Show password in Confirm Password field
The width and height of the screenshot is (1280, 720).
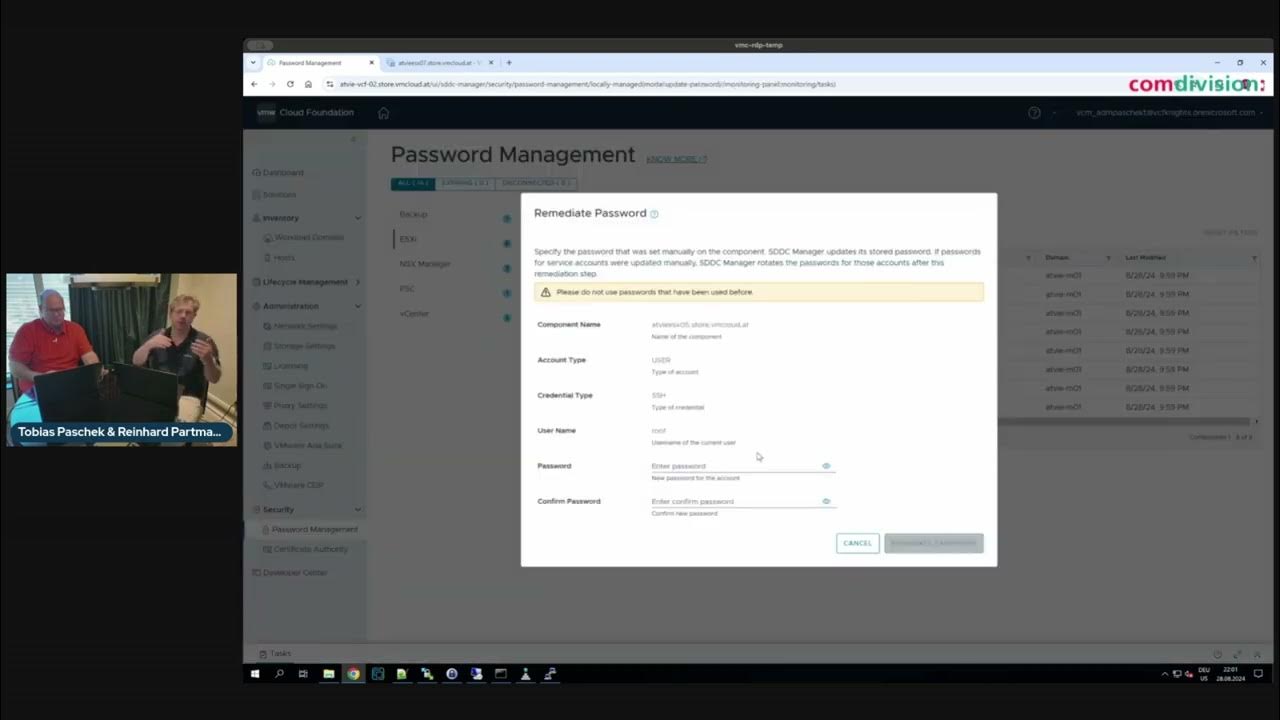(826, 501)
